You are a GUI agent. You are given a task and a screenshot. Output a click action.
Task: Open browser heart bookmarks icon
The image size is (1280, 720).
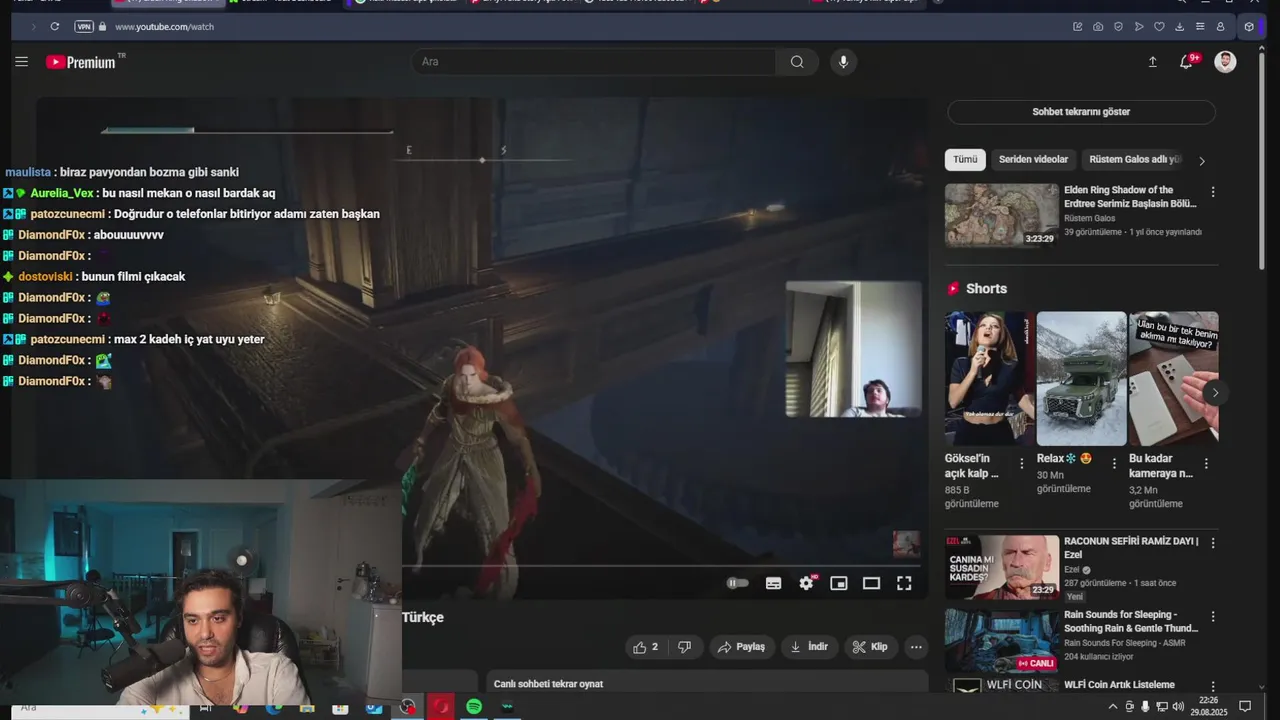(x=1159, y=27)
